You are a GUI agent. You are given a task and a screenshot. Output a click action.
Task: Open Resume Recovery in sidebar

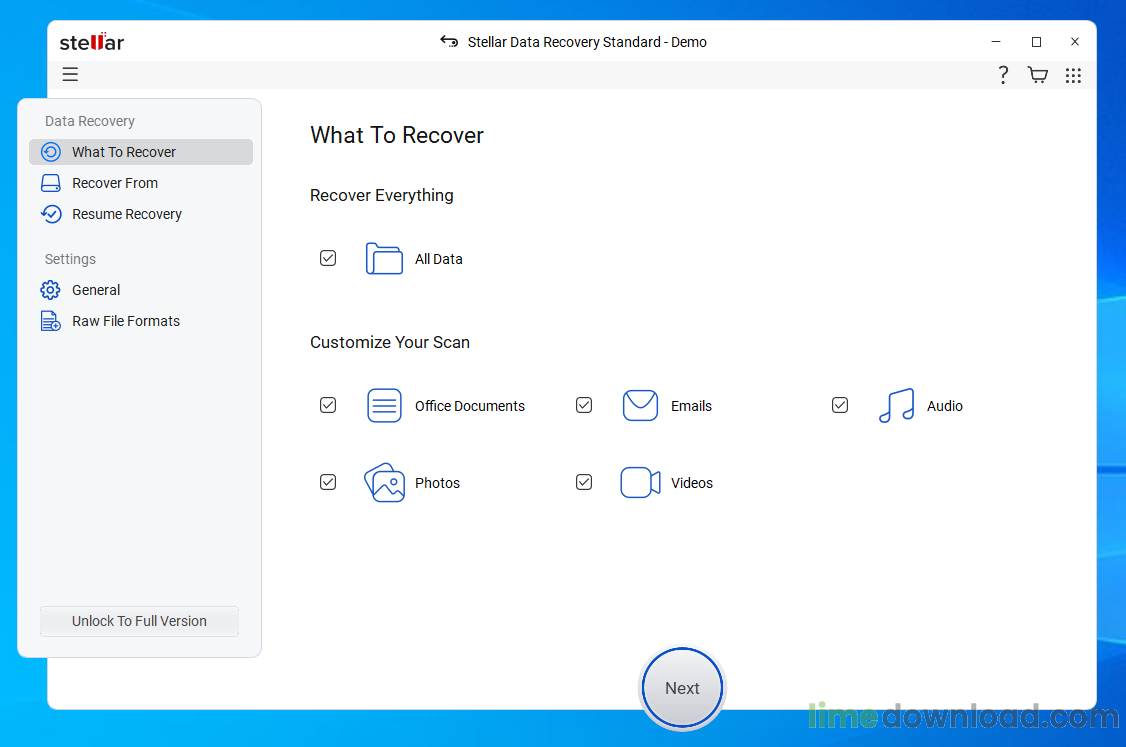point(141,214)
